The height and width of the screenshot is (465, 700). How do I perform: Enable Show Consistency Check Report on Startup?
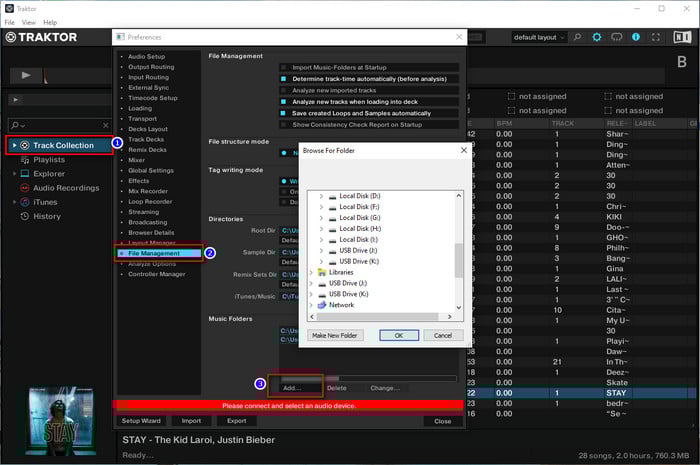[284, 125]
